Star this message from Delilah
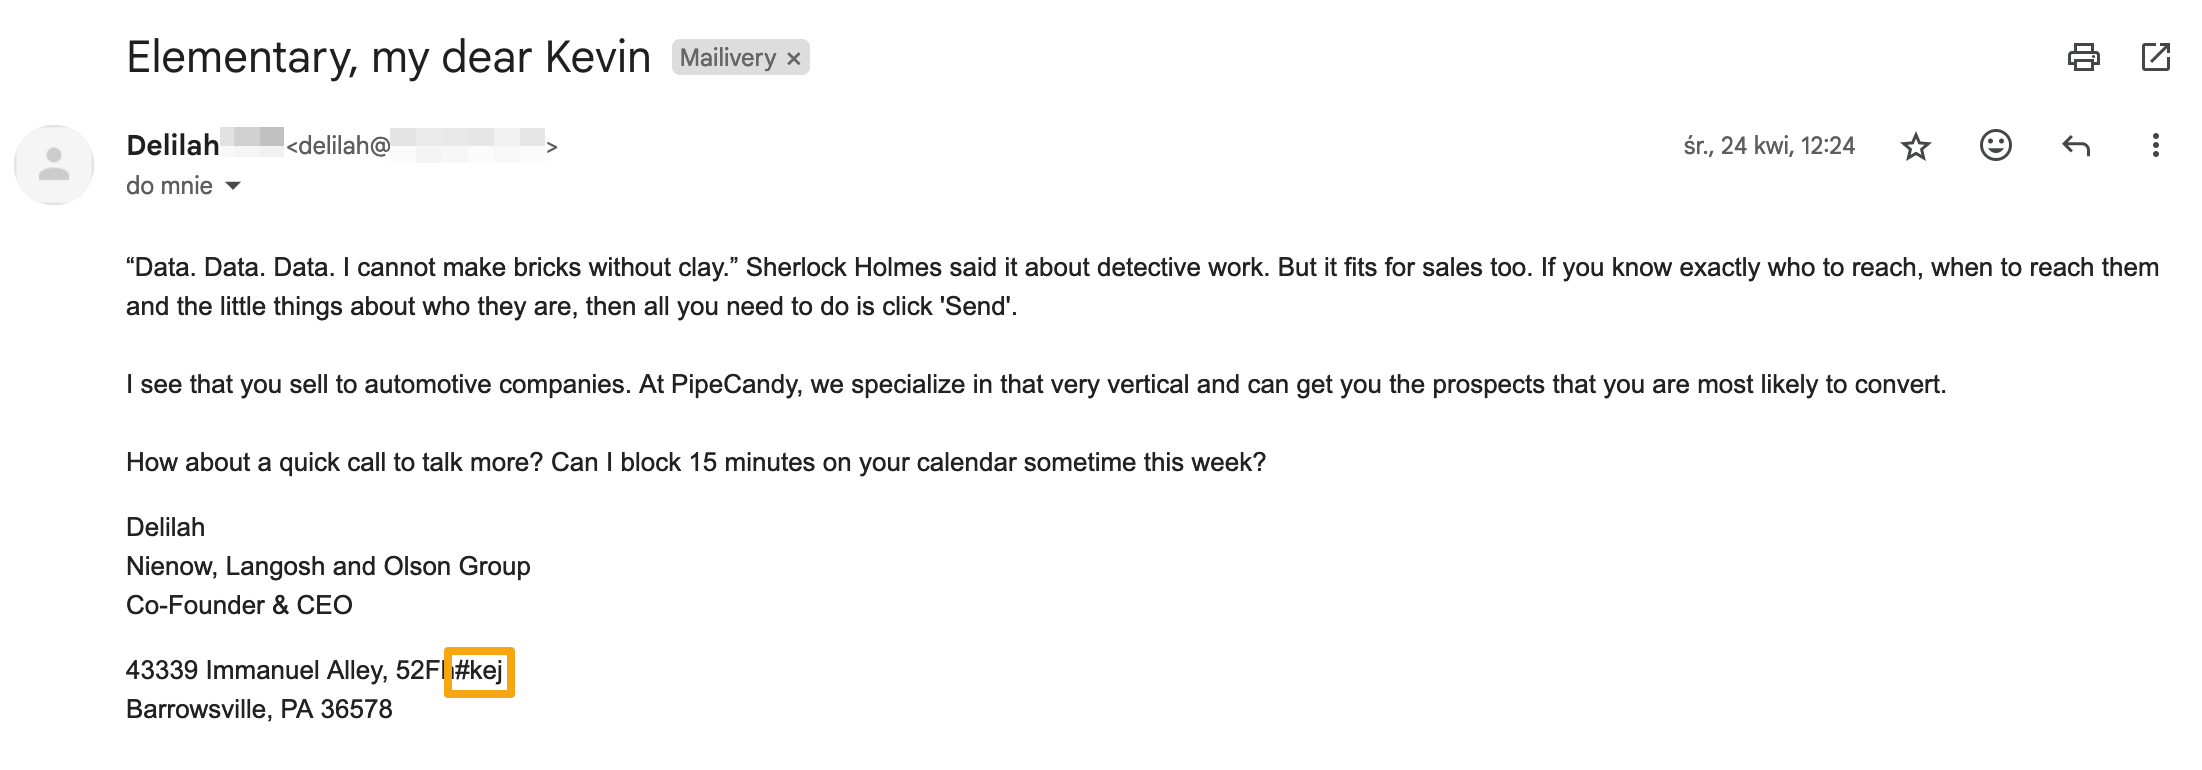 [1915, 147]
